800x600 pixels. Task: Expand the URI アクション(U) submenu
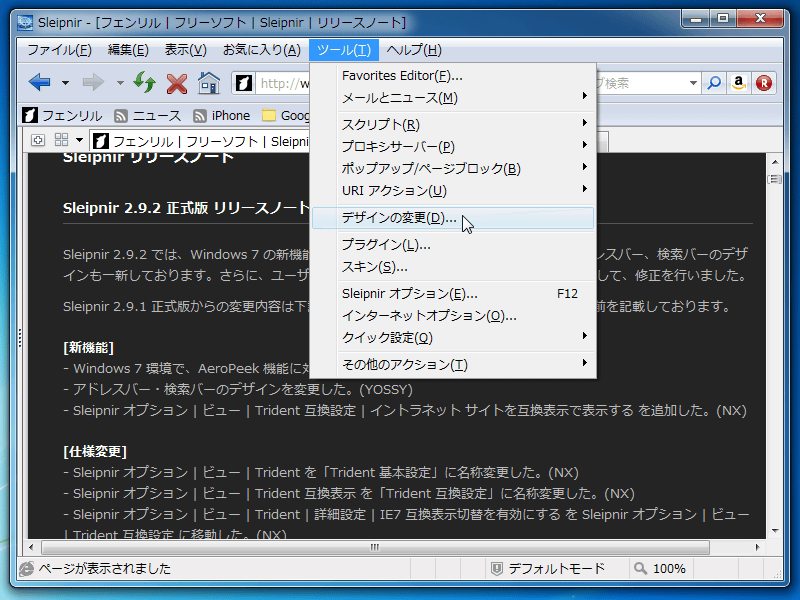coord(453,190)
